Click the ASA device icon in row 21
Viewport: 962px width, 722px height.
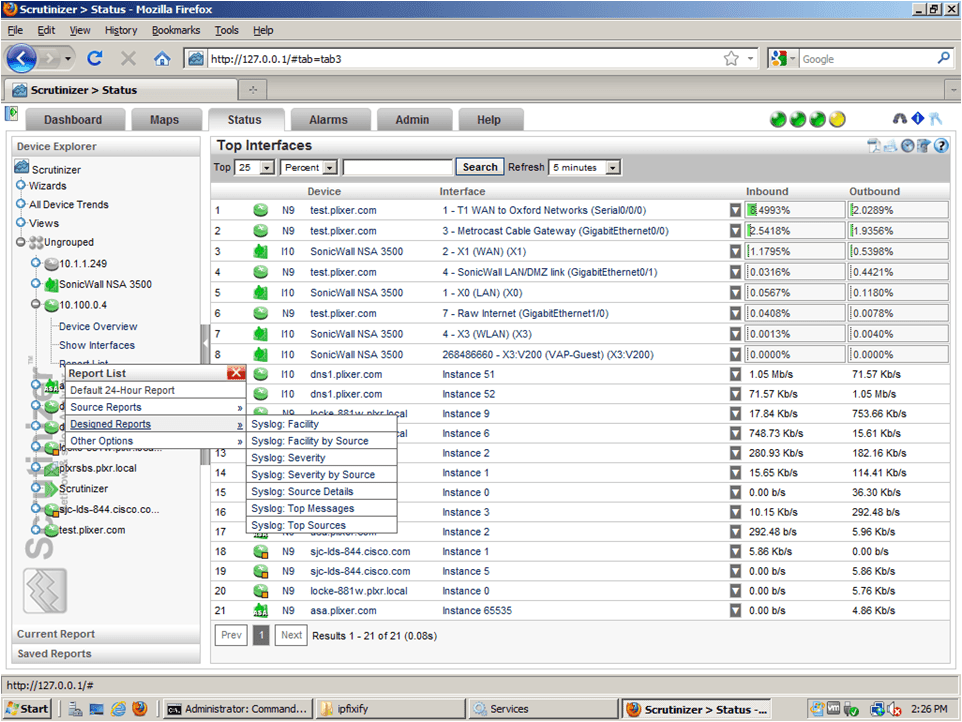(260, 610)
